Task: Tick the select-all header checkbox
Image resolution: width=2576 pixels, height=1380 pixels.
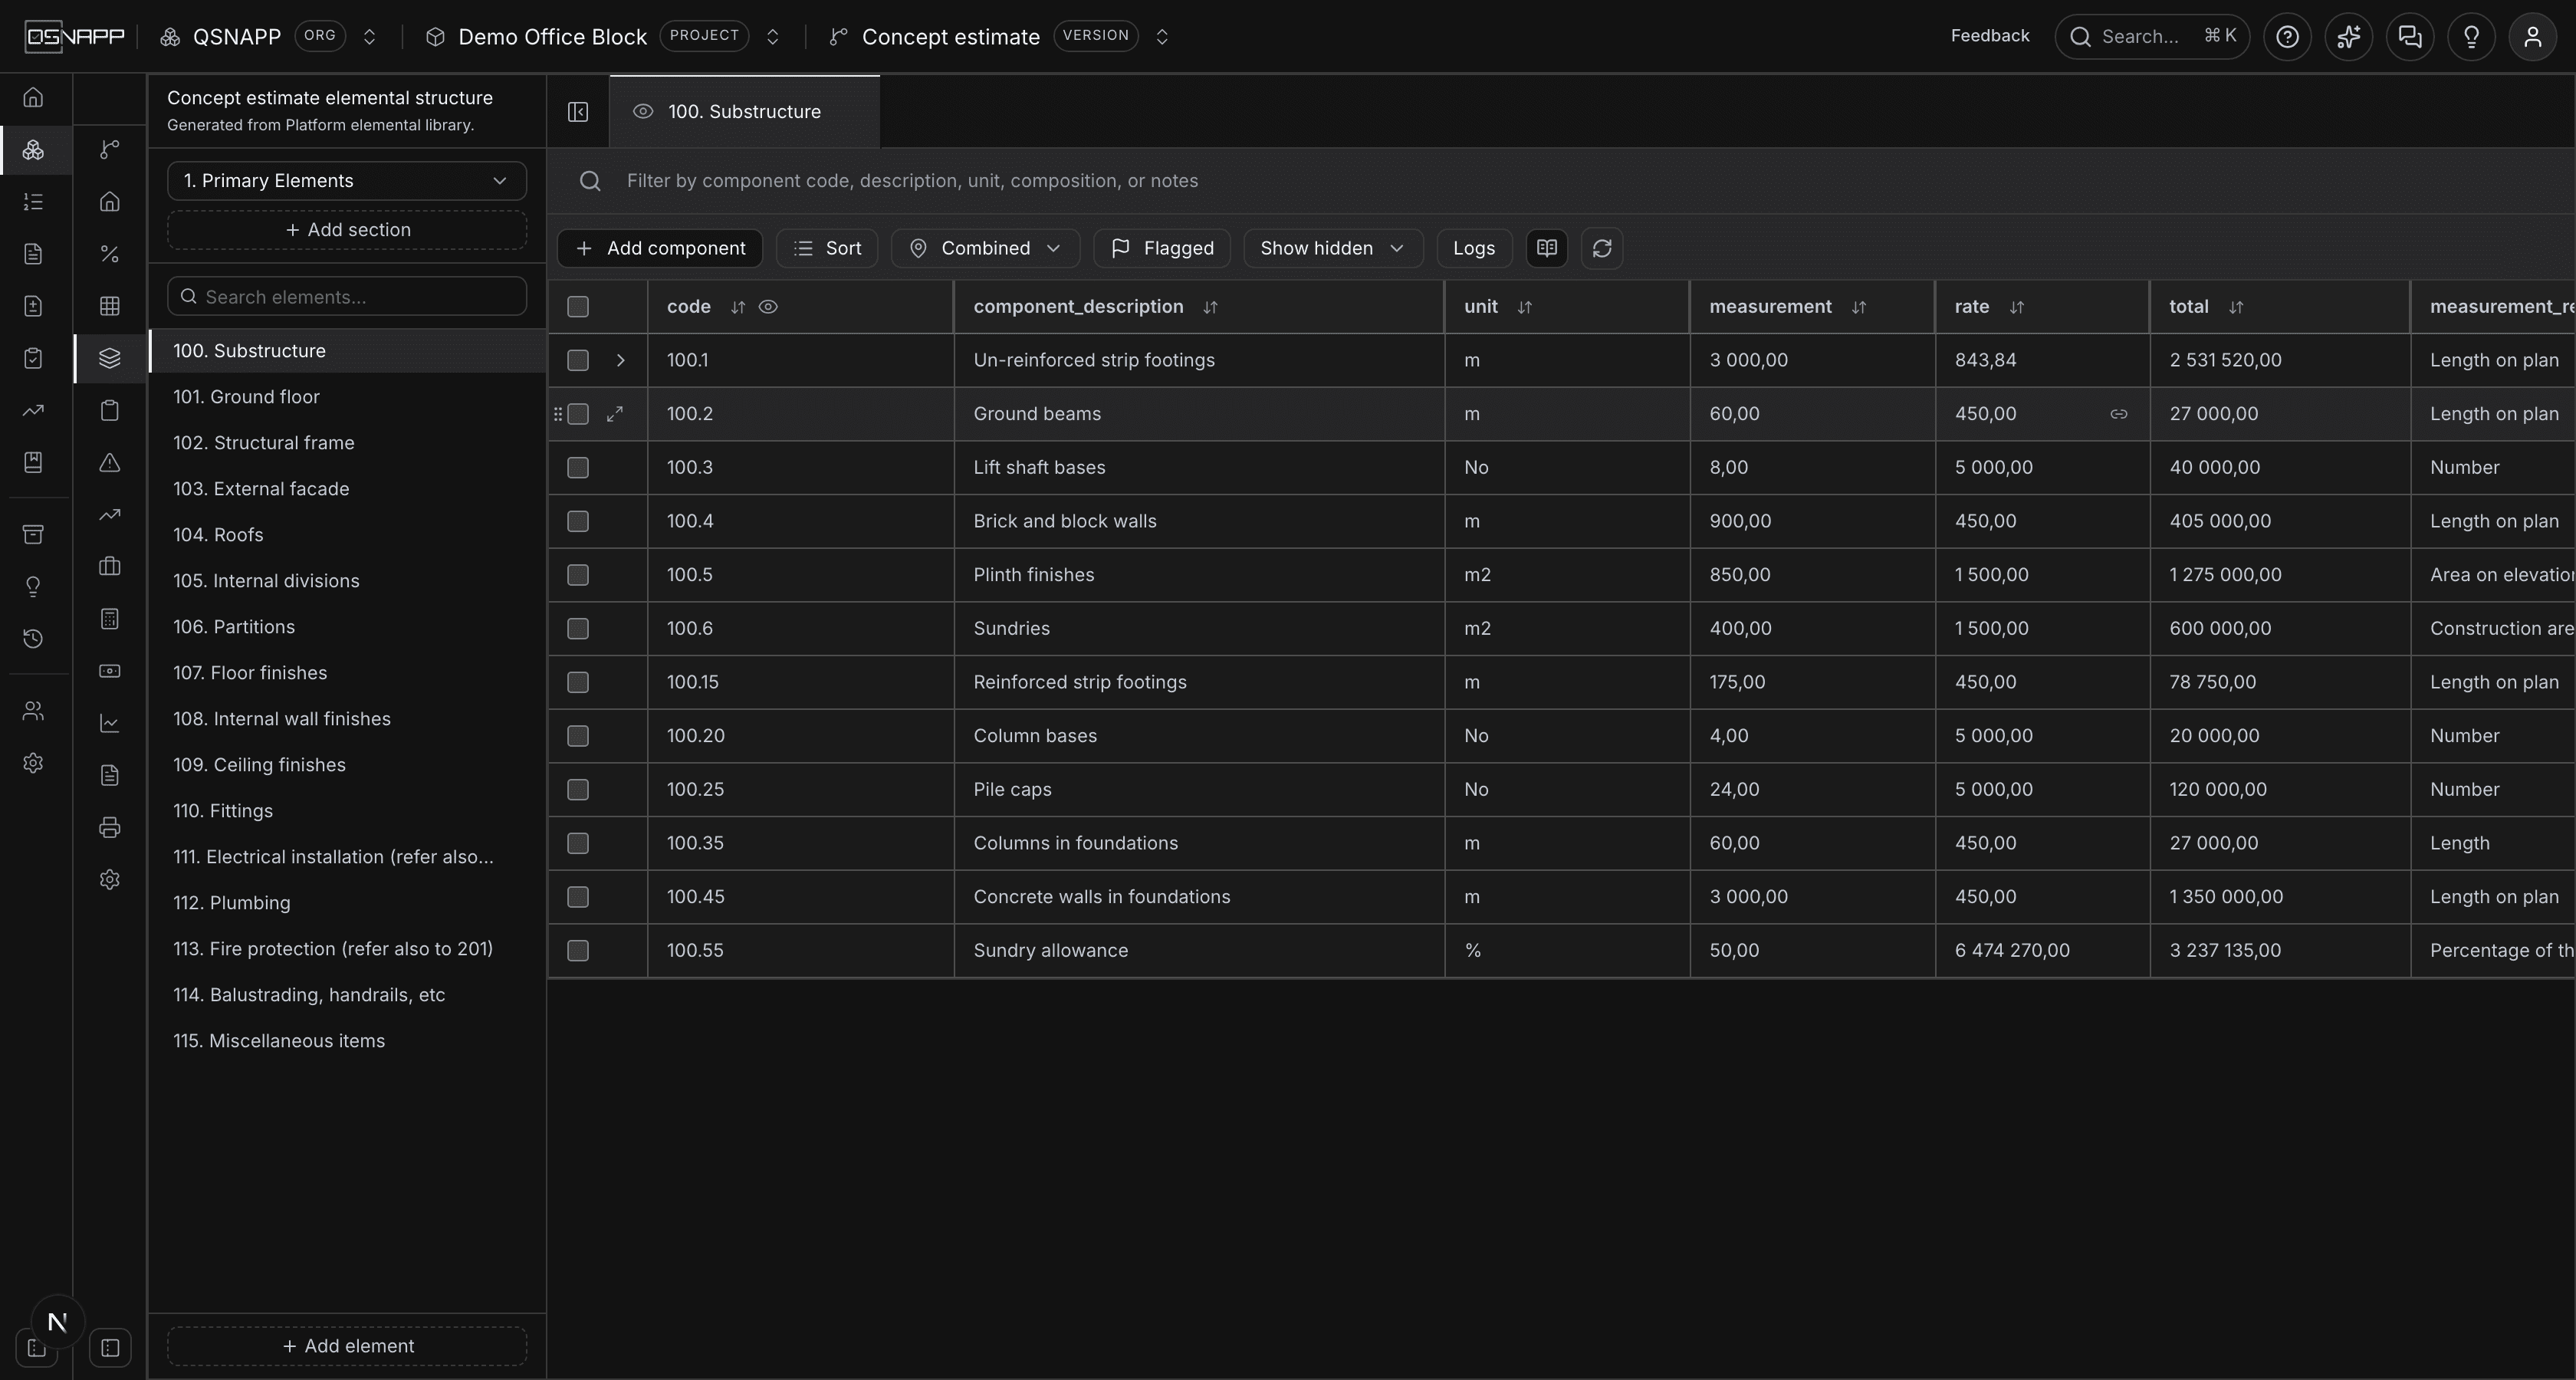Action: [x=578, y=306]
